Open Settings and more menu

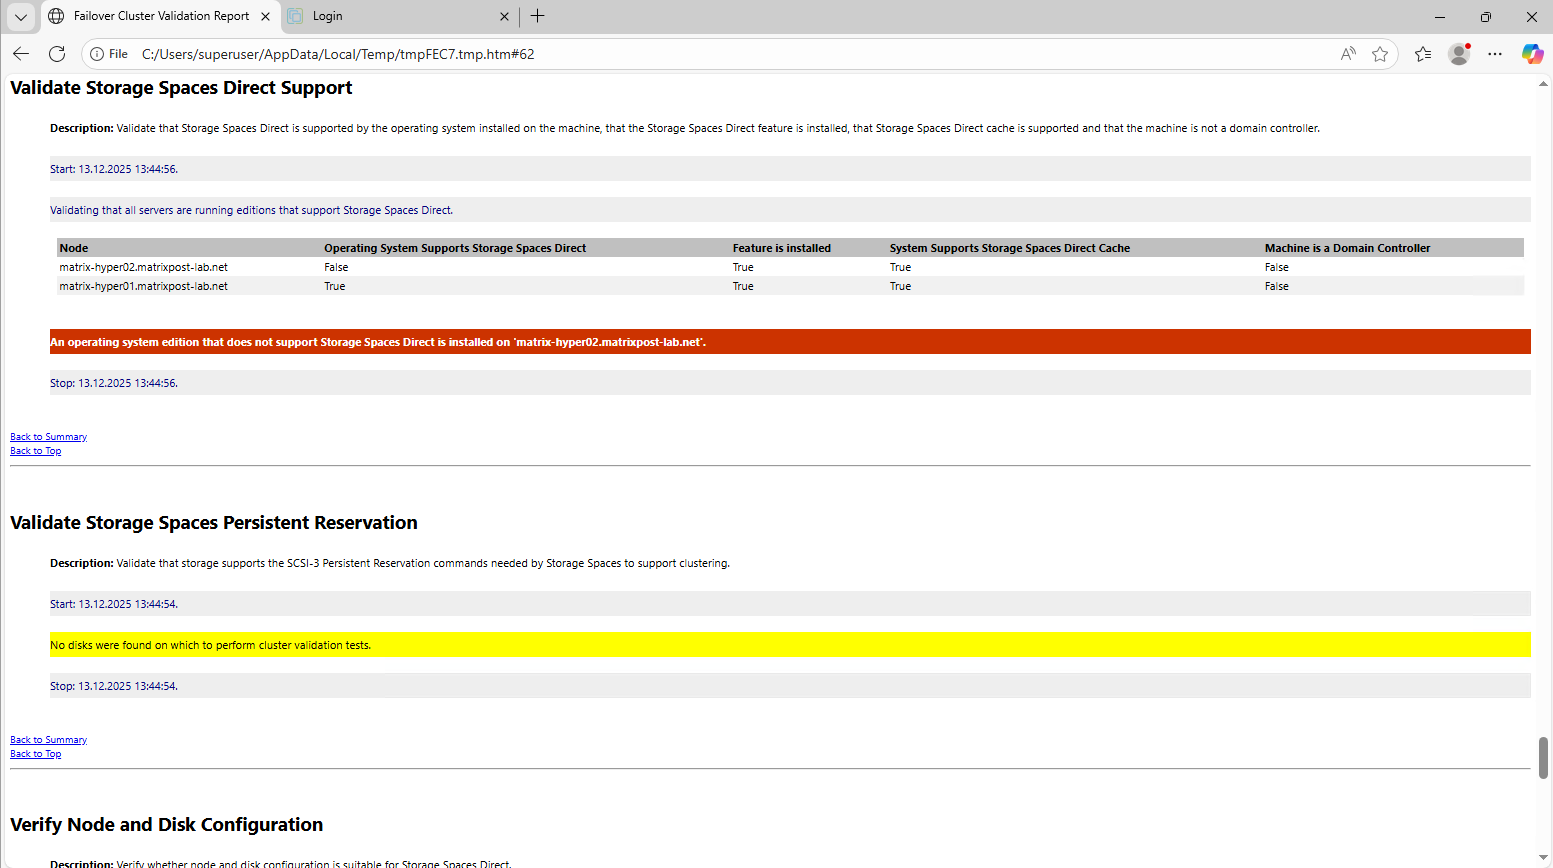pyautogui.click(x=1495, y=54)
